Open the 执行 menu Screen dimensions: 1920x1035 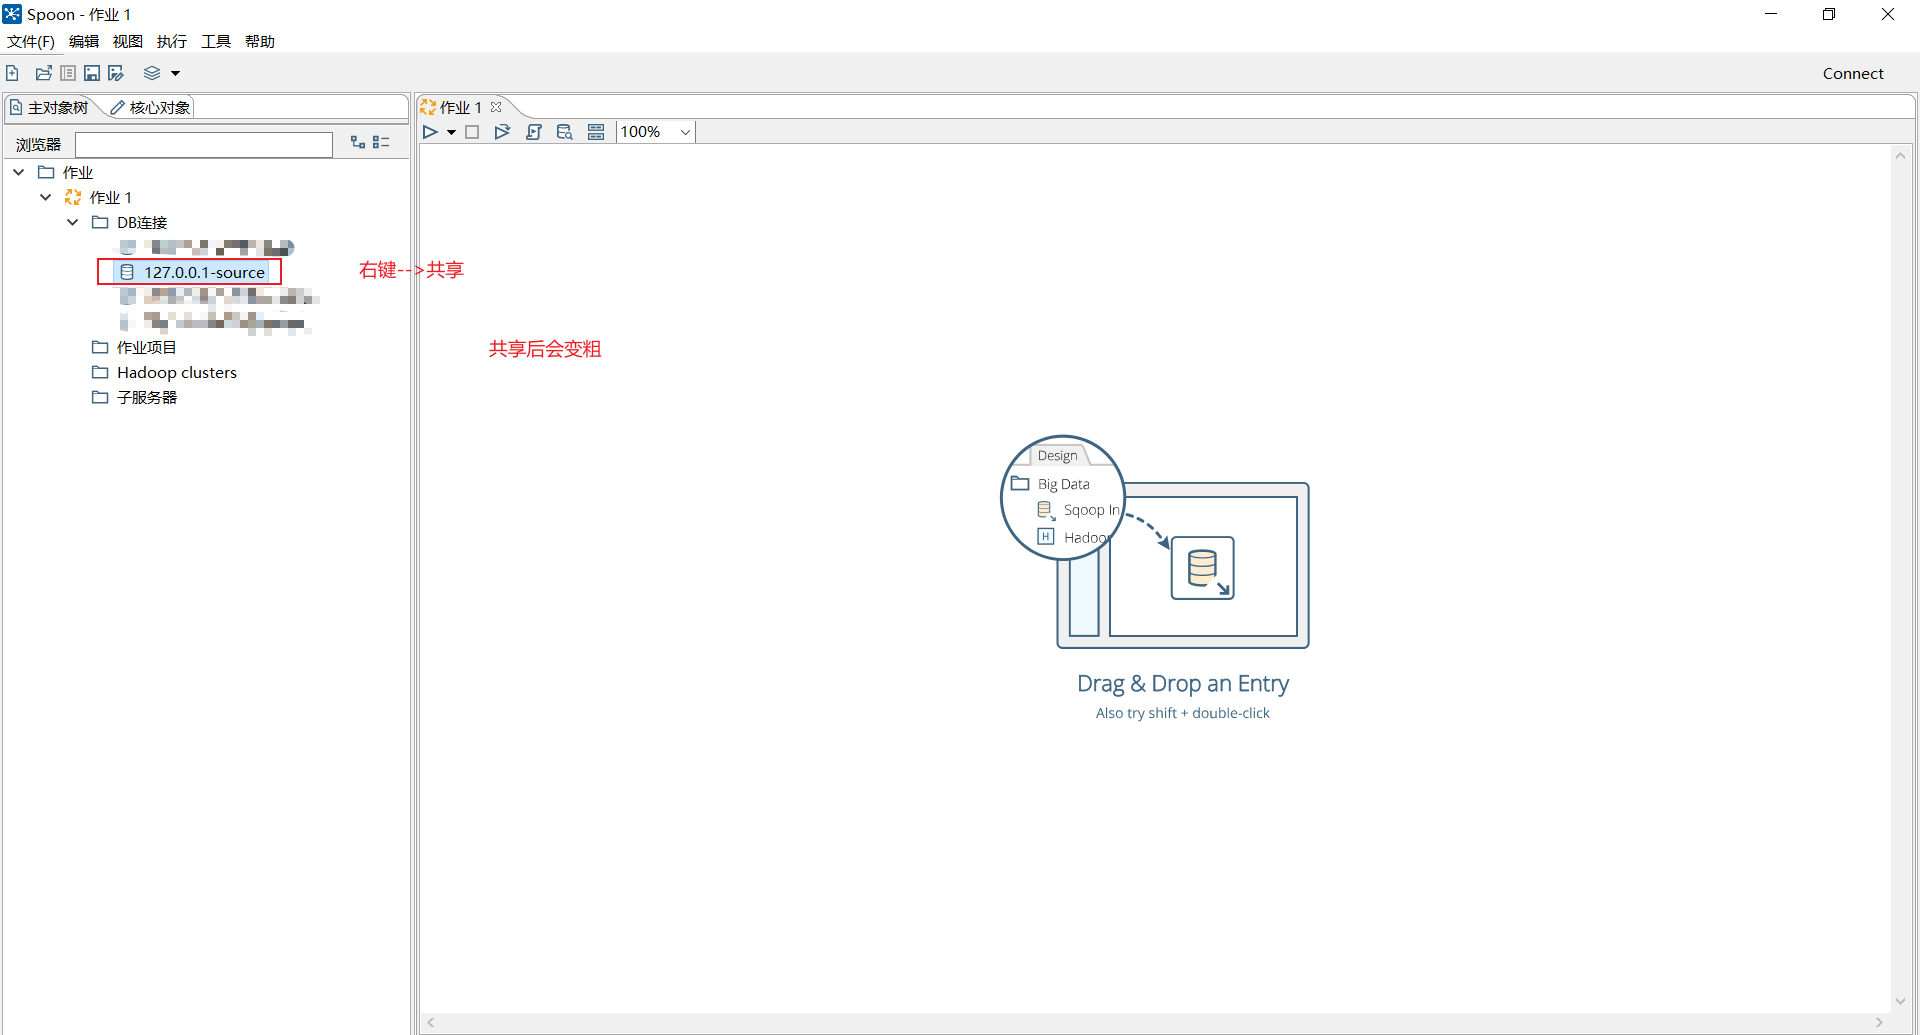[172, 41]
